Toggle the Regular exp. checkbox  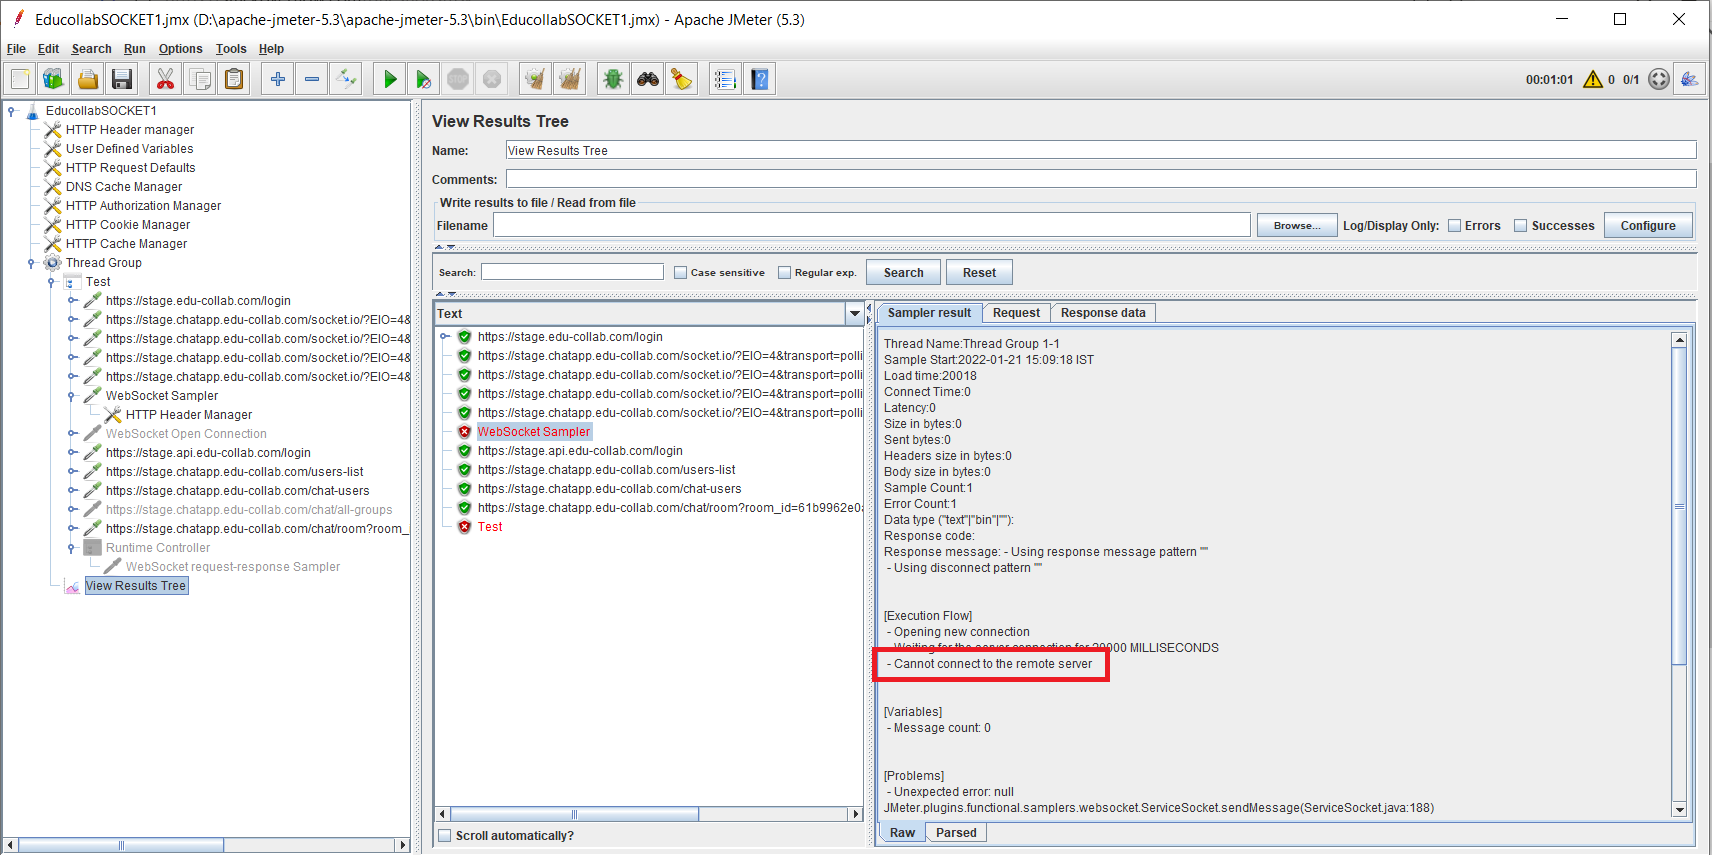[x=785, y=273]
